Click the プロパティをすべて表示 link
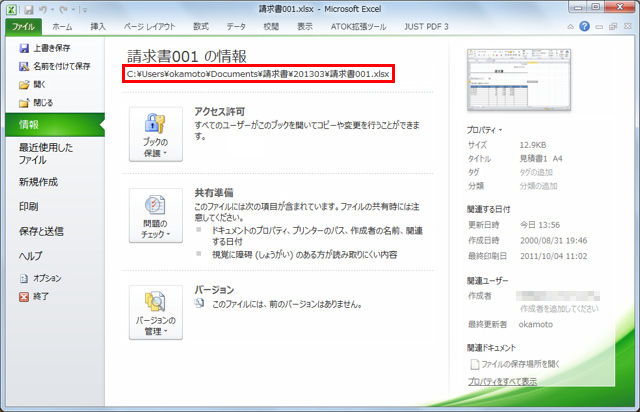Viewport: 640px width, 412px height. (502, 381)
